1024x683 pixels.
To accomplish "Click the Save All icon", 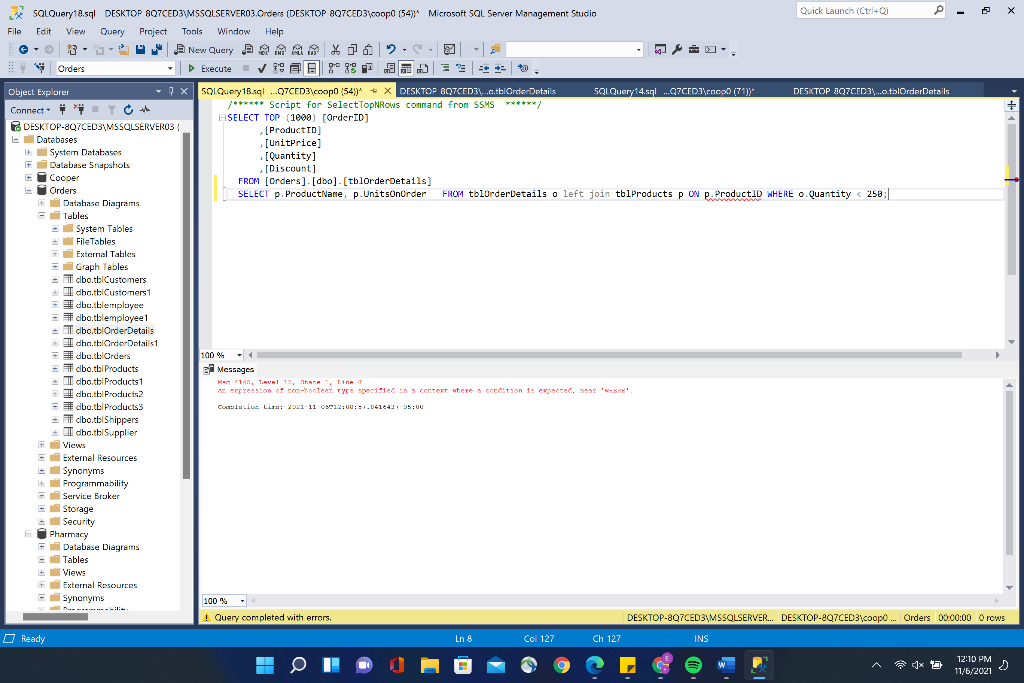I will coord(157,50).
